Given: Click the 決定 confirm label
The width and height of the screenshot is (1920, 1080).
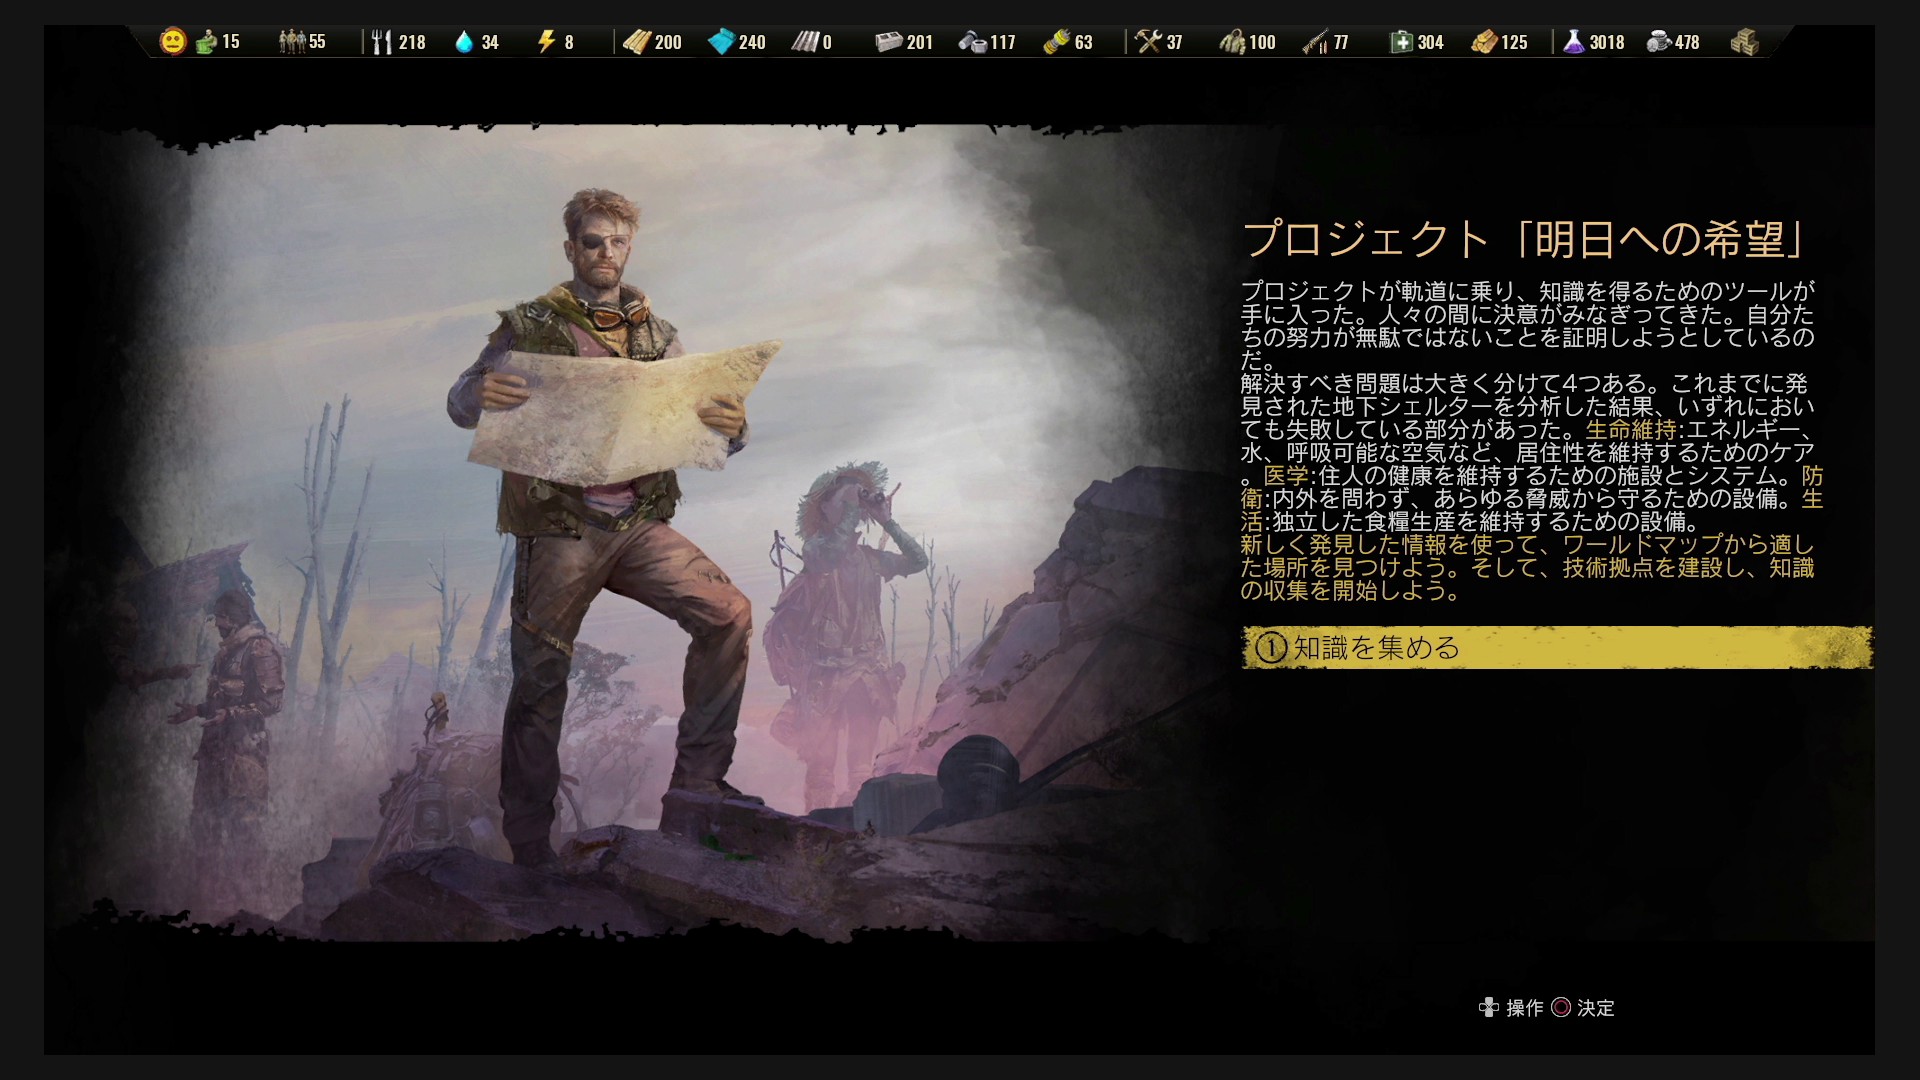Looking at the screenshot, I should (1596, 1008).
